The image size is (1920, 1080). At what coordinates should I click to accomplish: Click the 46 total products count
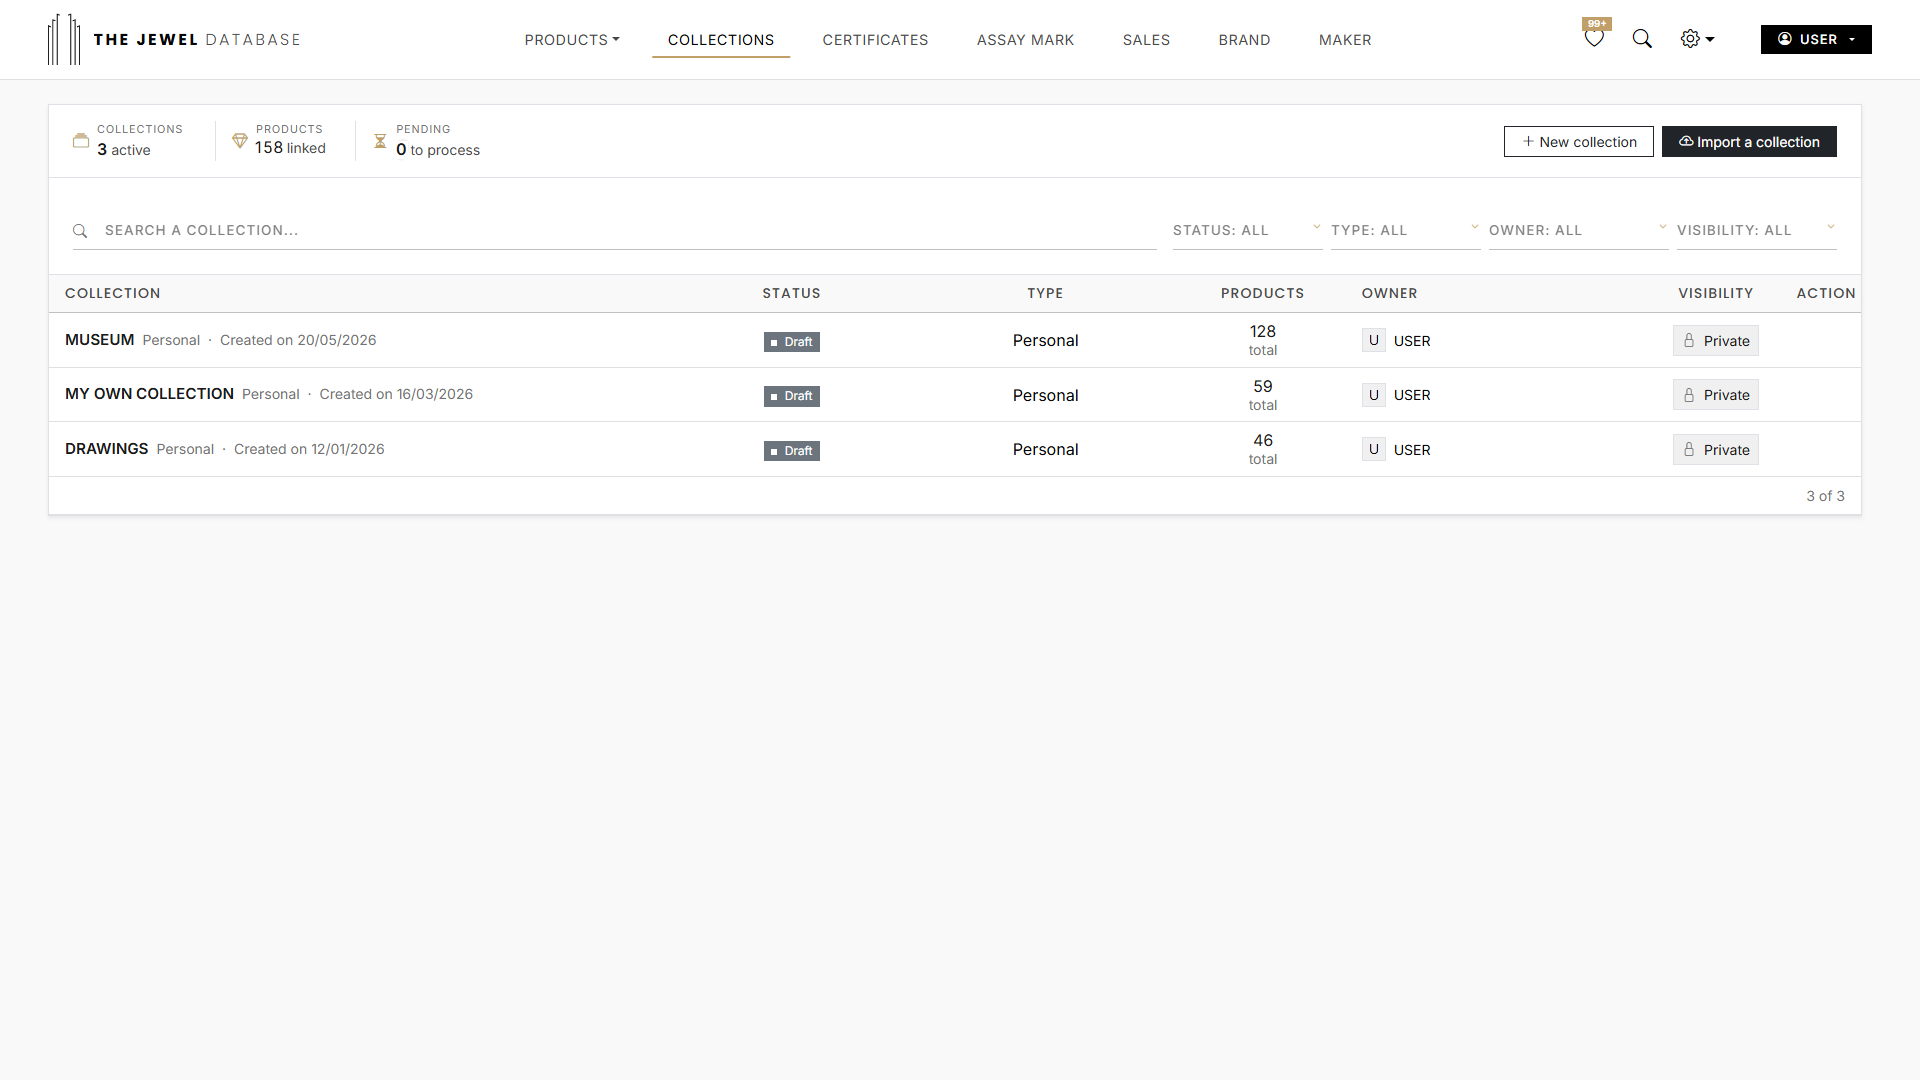[x=1262, y=449]
